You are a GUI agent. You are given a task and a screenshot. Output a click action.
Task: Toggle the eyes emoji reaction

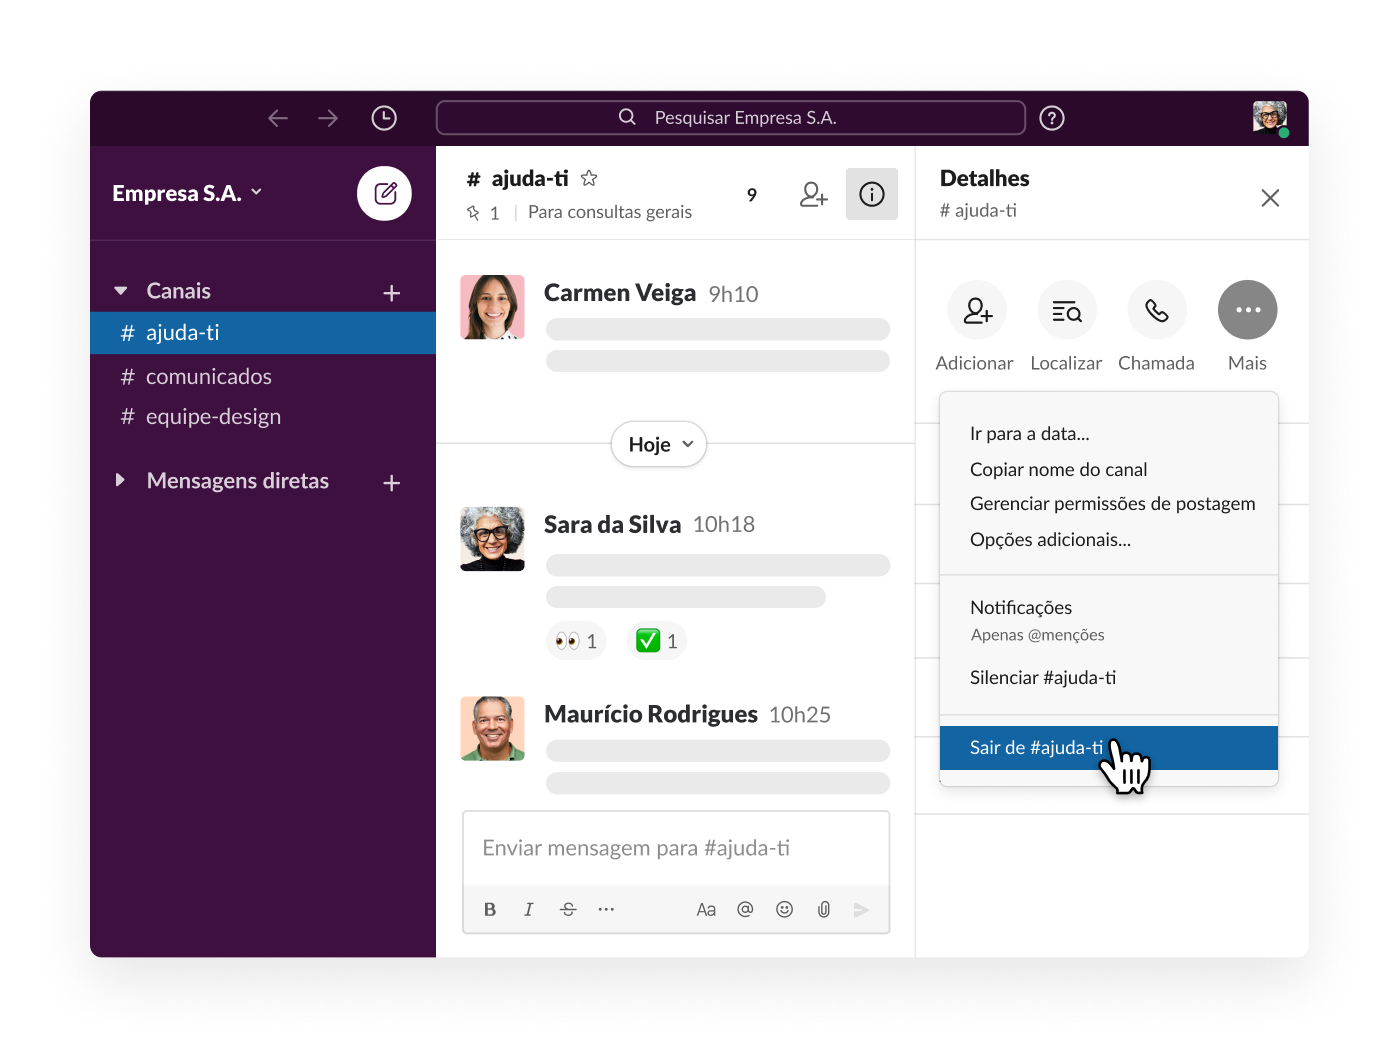(576, 641)
